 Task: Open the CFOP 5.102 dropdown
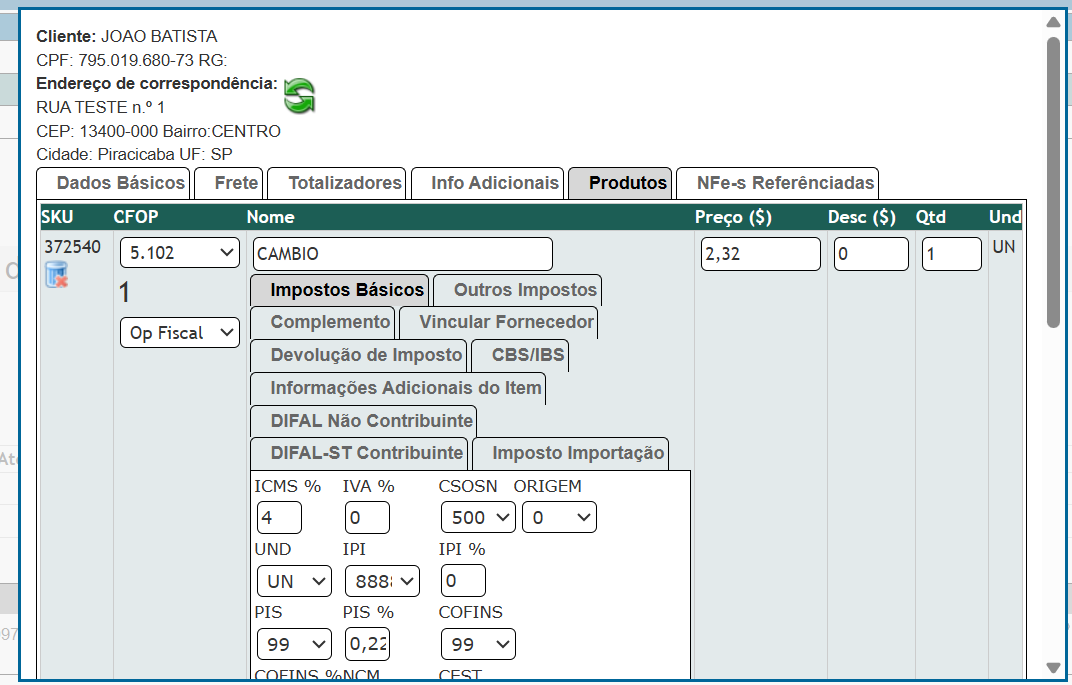click(179, 253)
